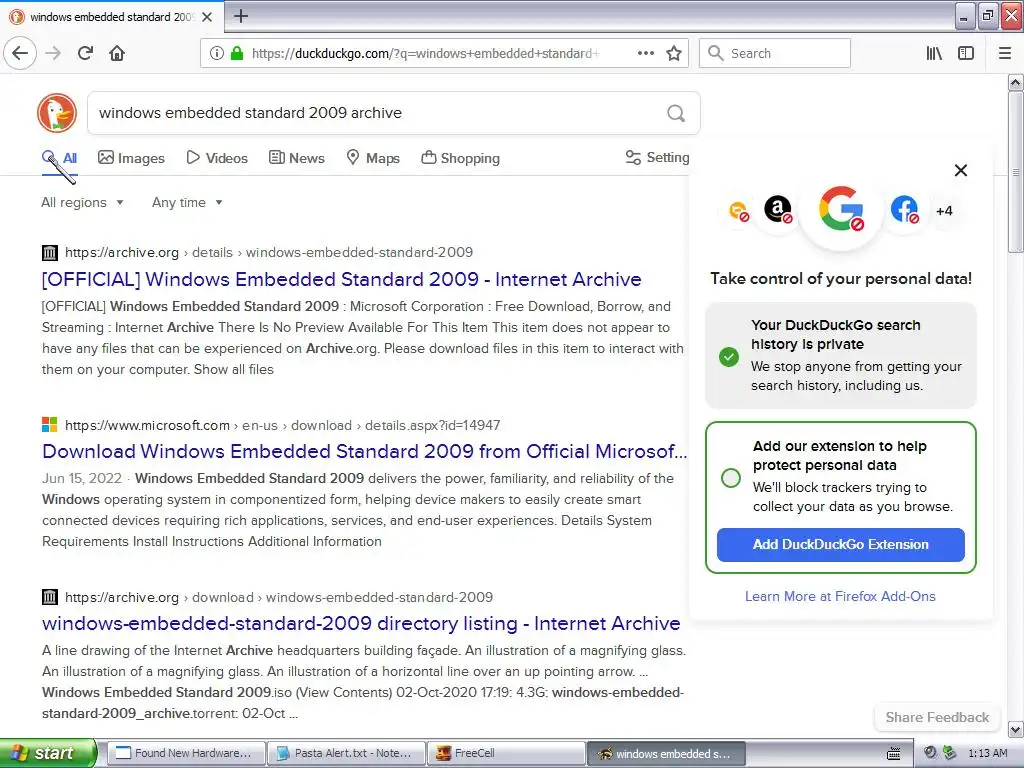The image size is (1024, 768).
Task: Click the 1:13 AM taskbar clock
Action: pyautogui.click(x=987, y=754)
